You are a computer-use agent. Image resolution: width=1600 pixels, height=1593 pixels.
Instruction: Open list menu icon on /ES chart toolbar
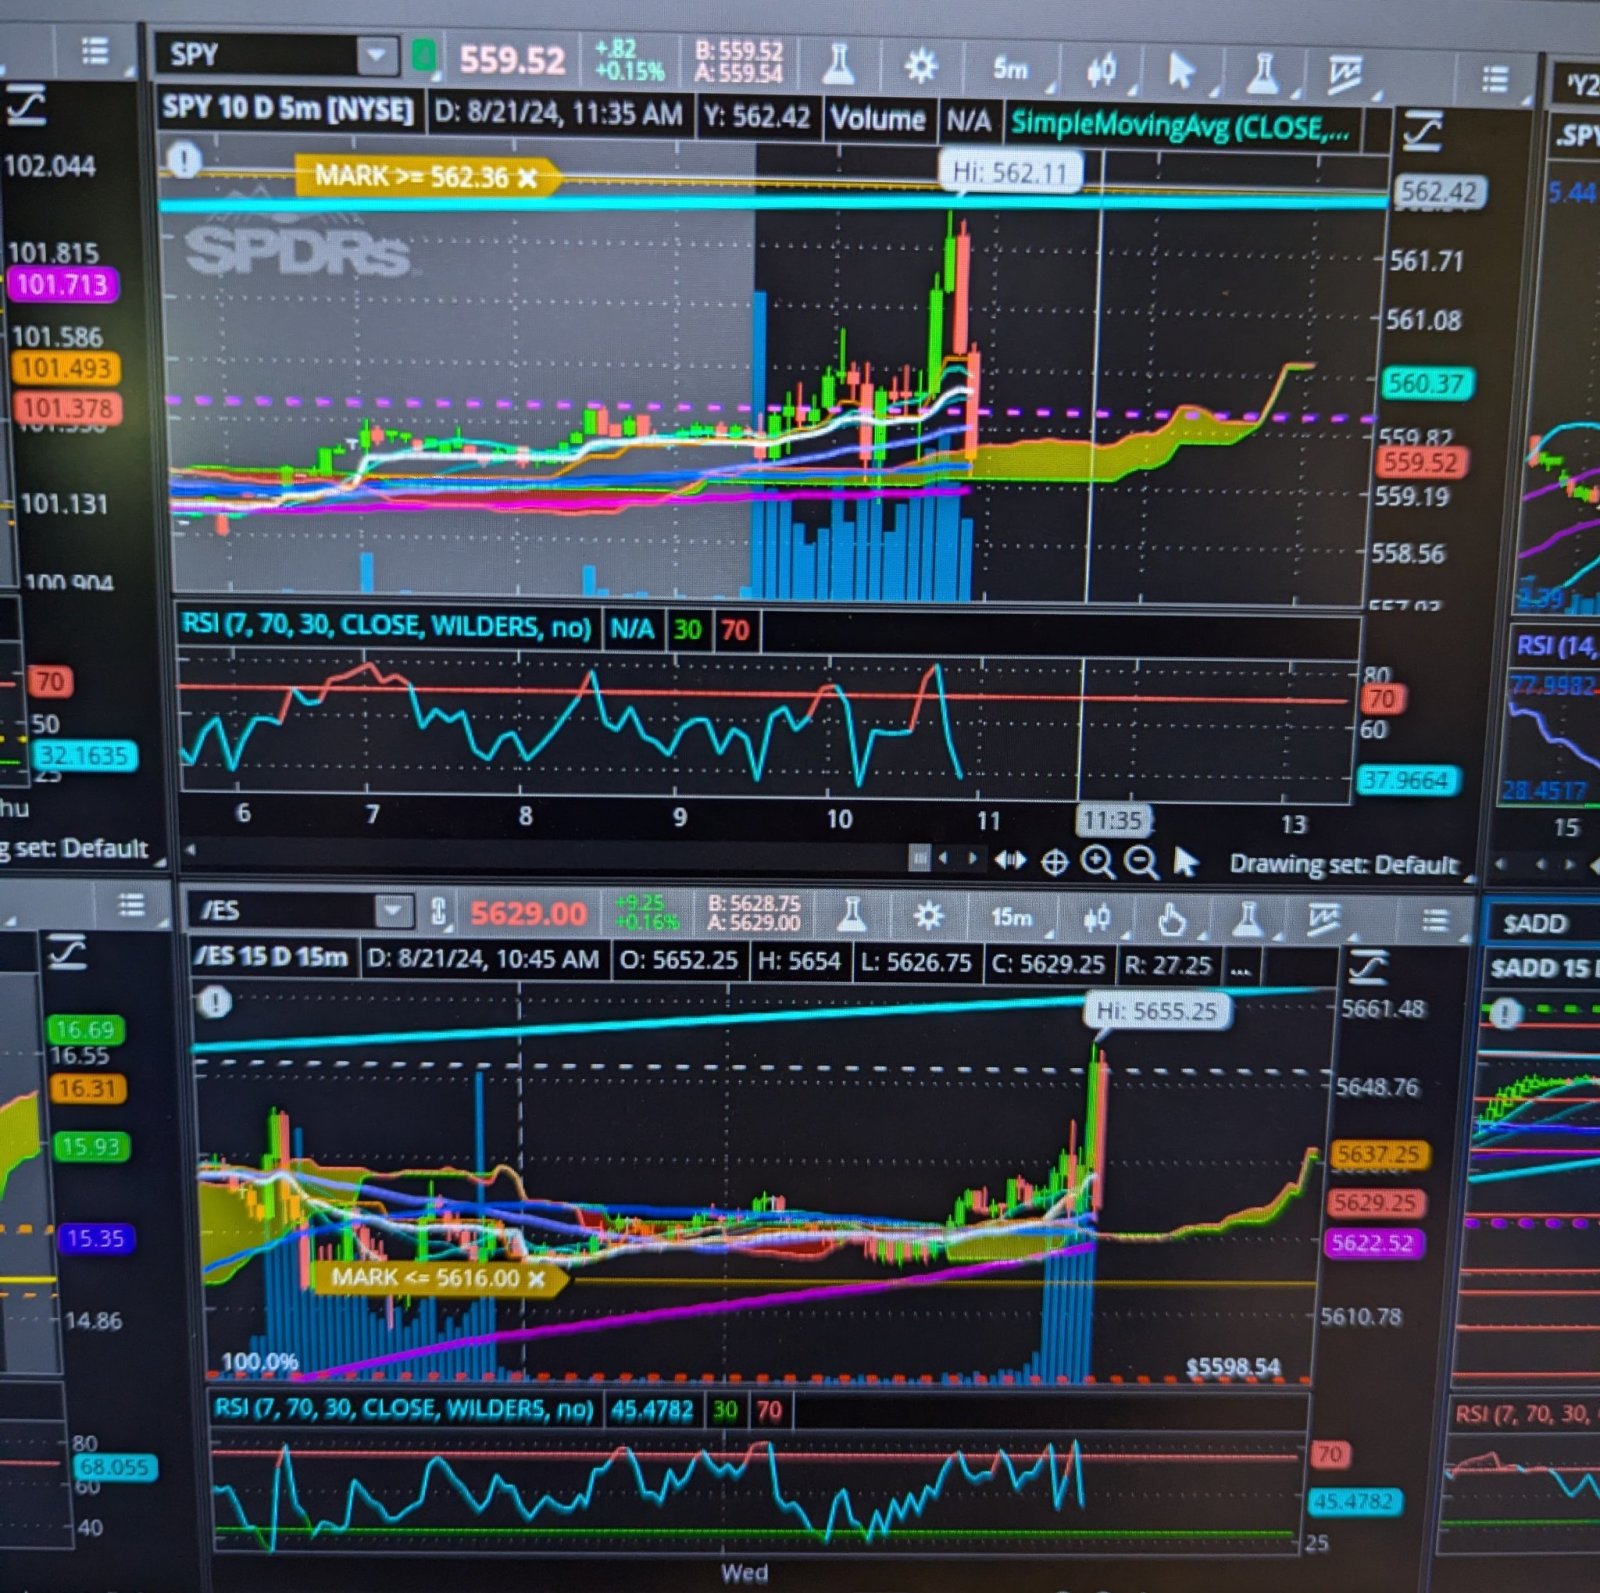(1435, 920)
